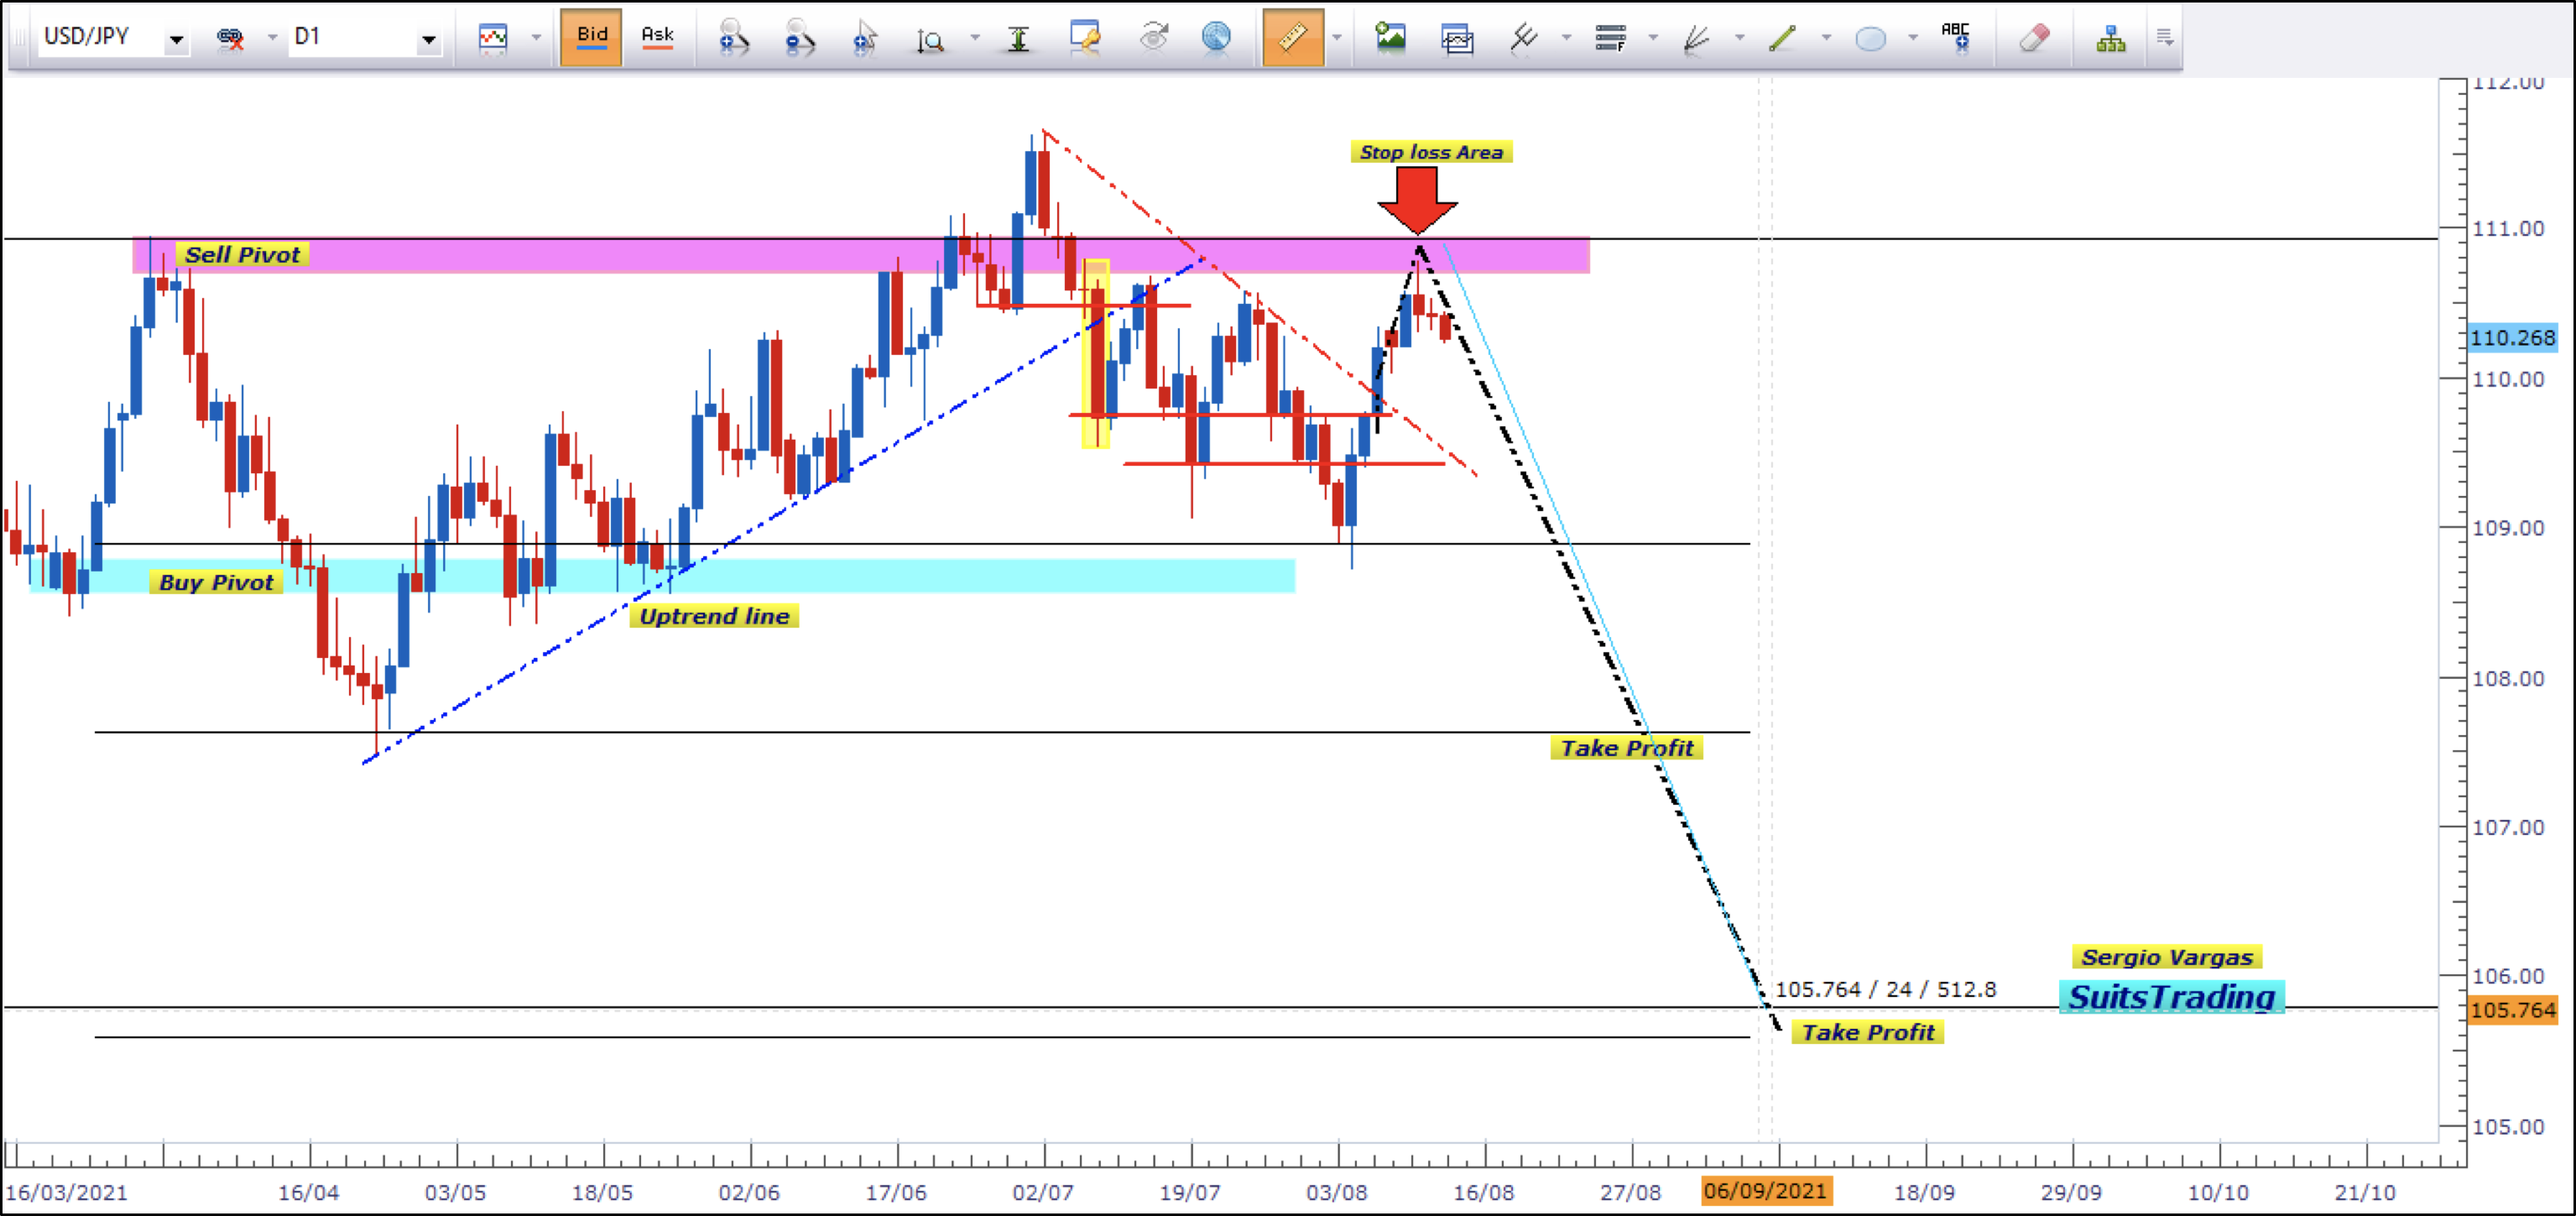
Task: Click the add text label ABC tool
Action: (1956, 38)
